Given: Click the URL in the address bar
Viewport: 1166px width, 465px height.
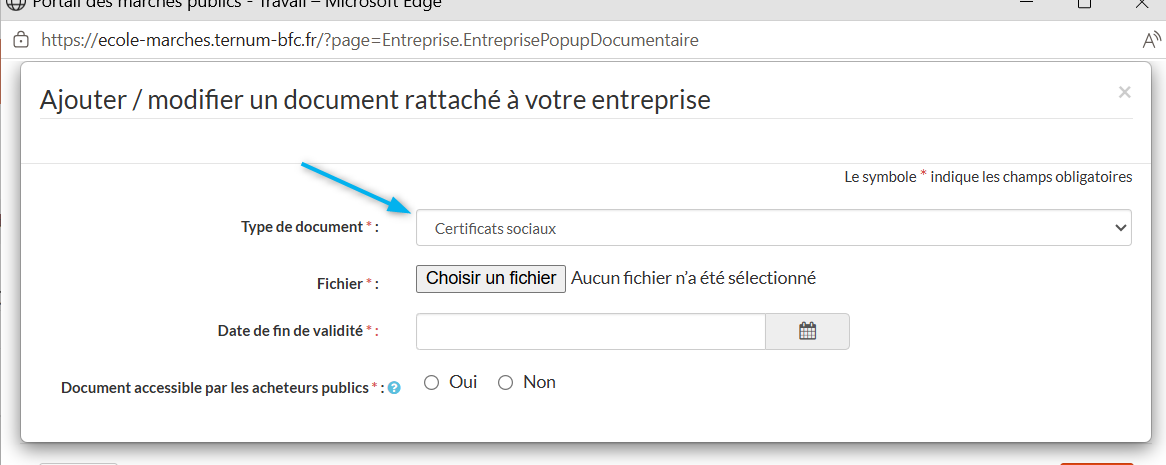Looking at the screenshot, I should coord(370,40).
